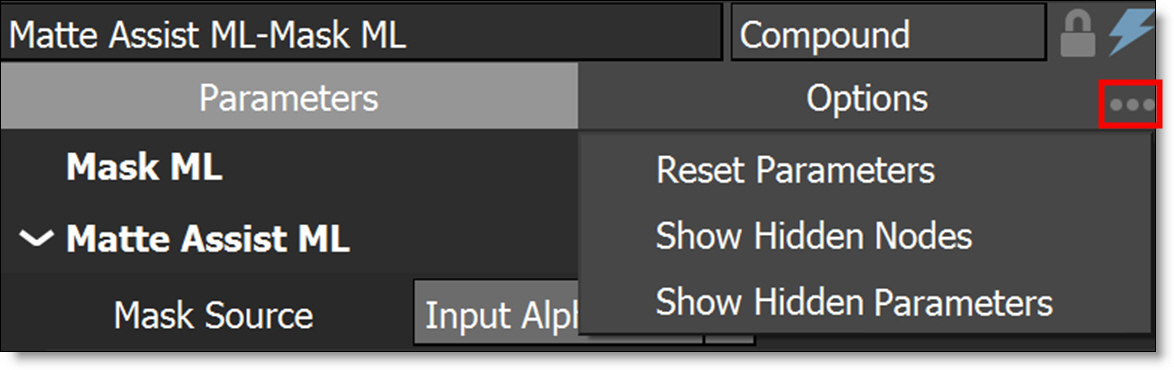This screenshot has height=370, width=1174.
Task: Switch to the Parameters tab
Action: 289,98
